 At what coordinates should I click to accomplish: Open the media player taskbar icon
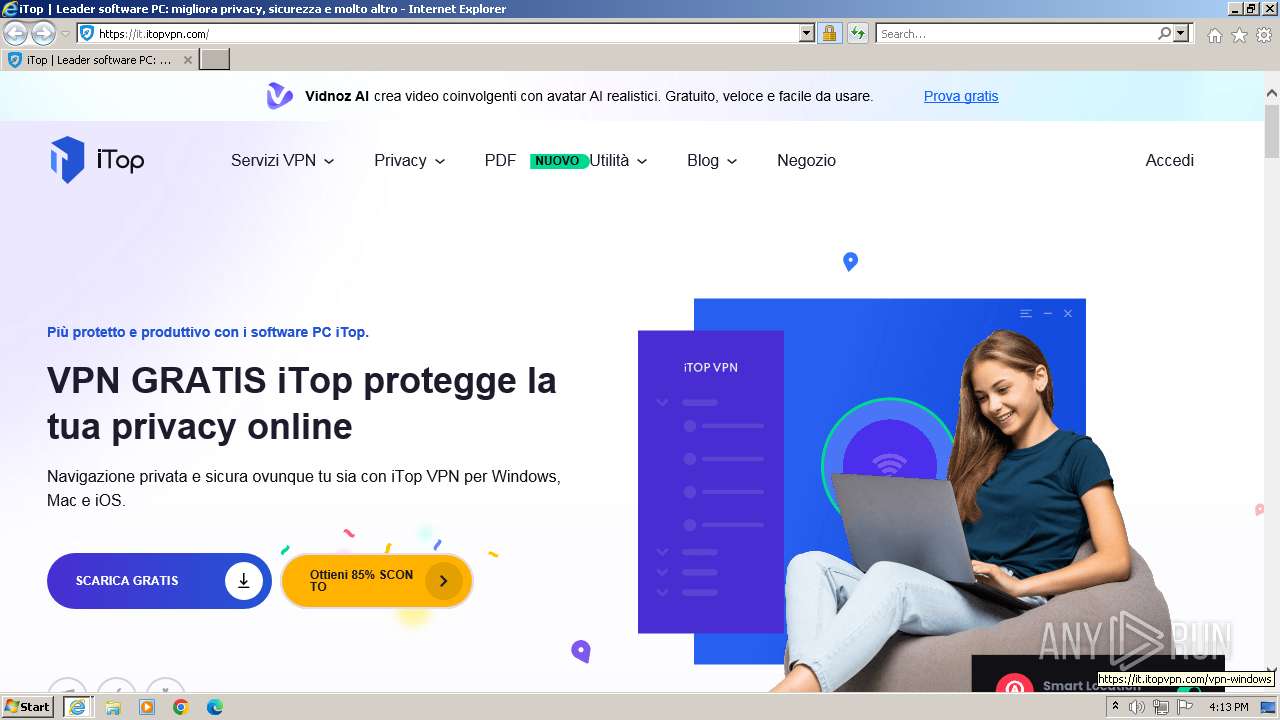click(147, 707)
